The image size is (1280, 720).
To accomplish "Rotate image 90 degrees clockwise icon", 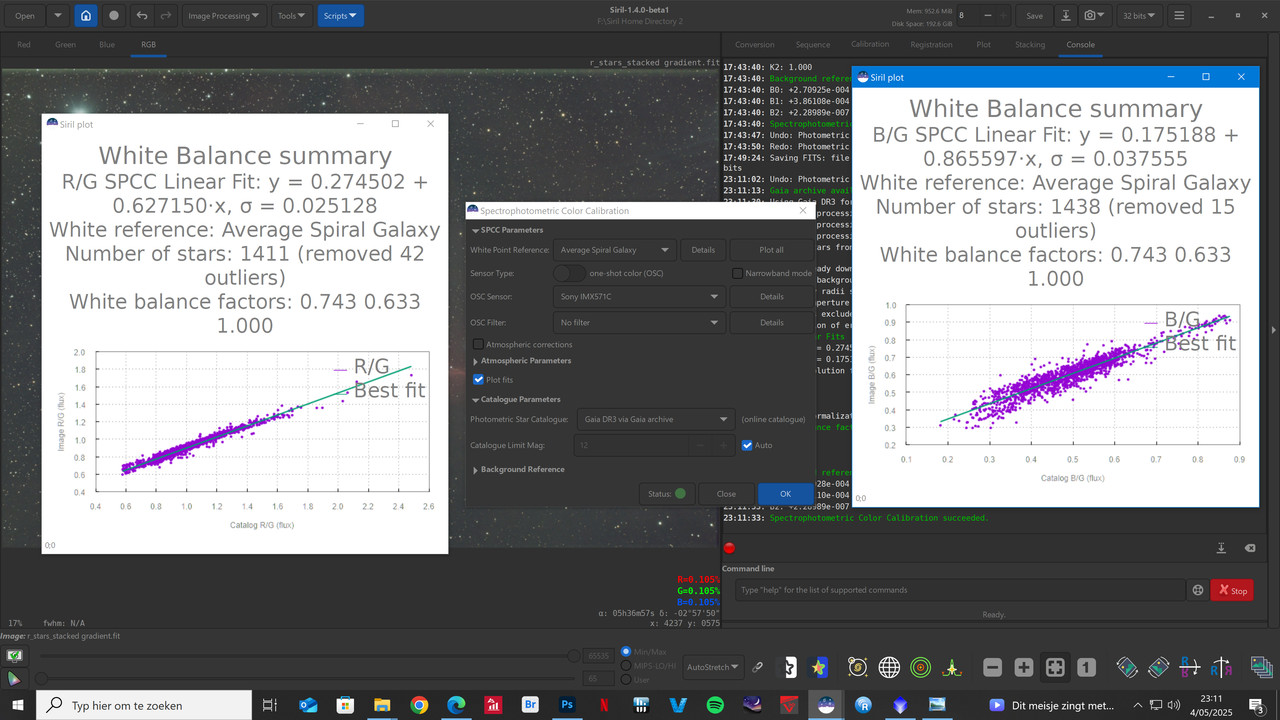I will [x=1158, y=667].
